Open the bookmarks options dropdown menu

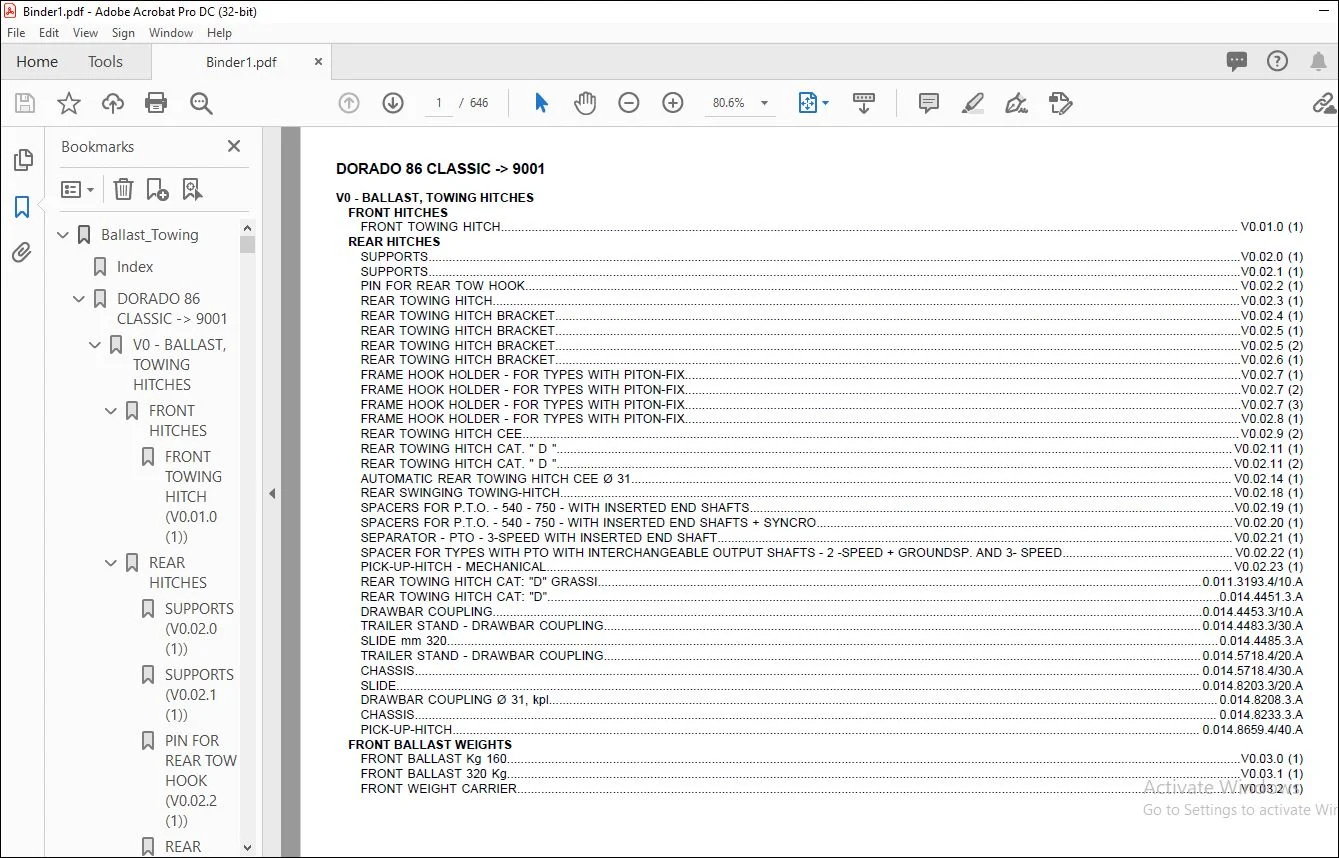point(77,189)
